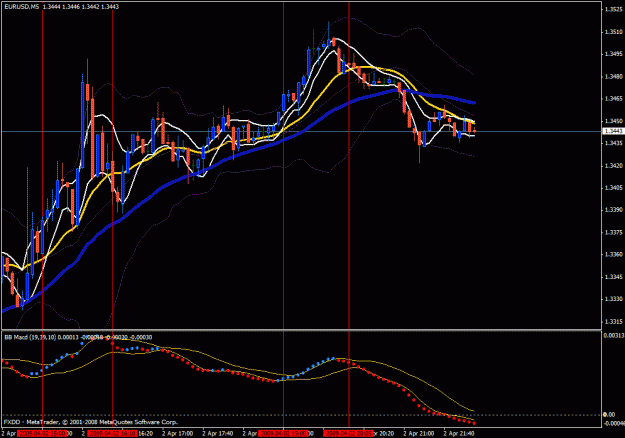This screenshot has width=625, height=438.
Task: Click the 1.3315 price scale value
Action: click(614, 321)
